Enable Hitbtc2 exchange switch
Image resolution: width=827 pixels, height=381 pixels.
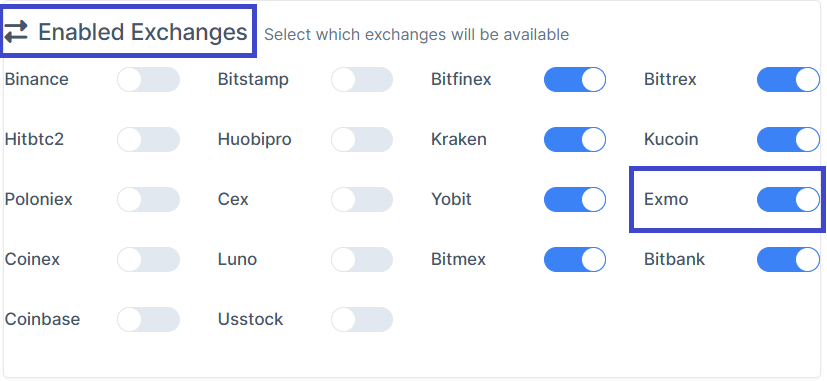pyautogui.click(x=148, y=140)
